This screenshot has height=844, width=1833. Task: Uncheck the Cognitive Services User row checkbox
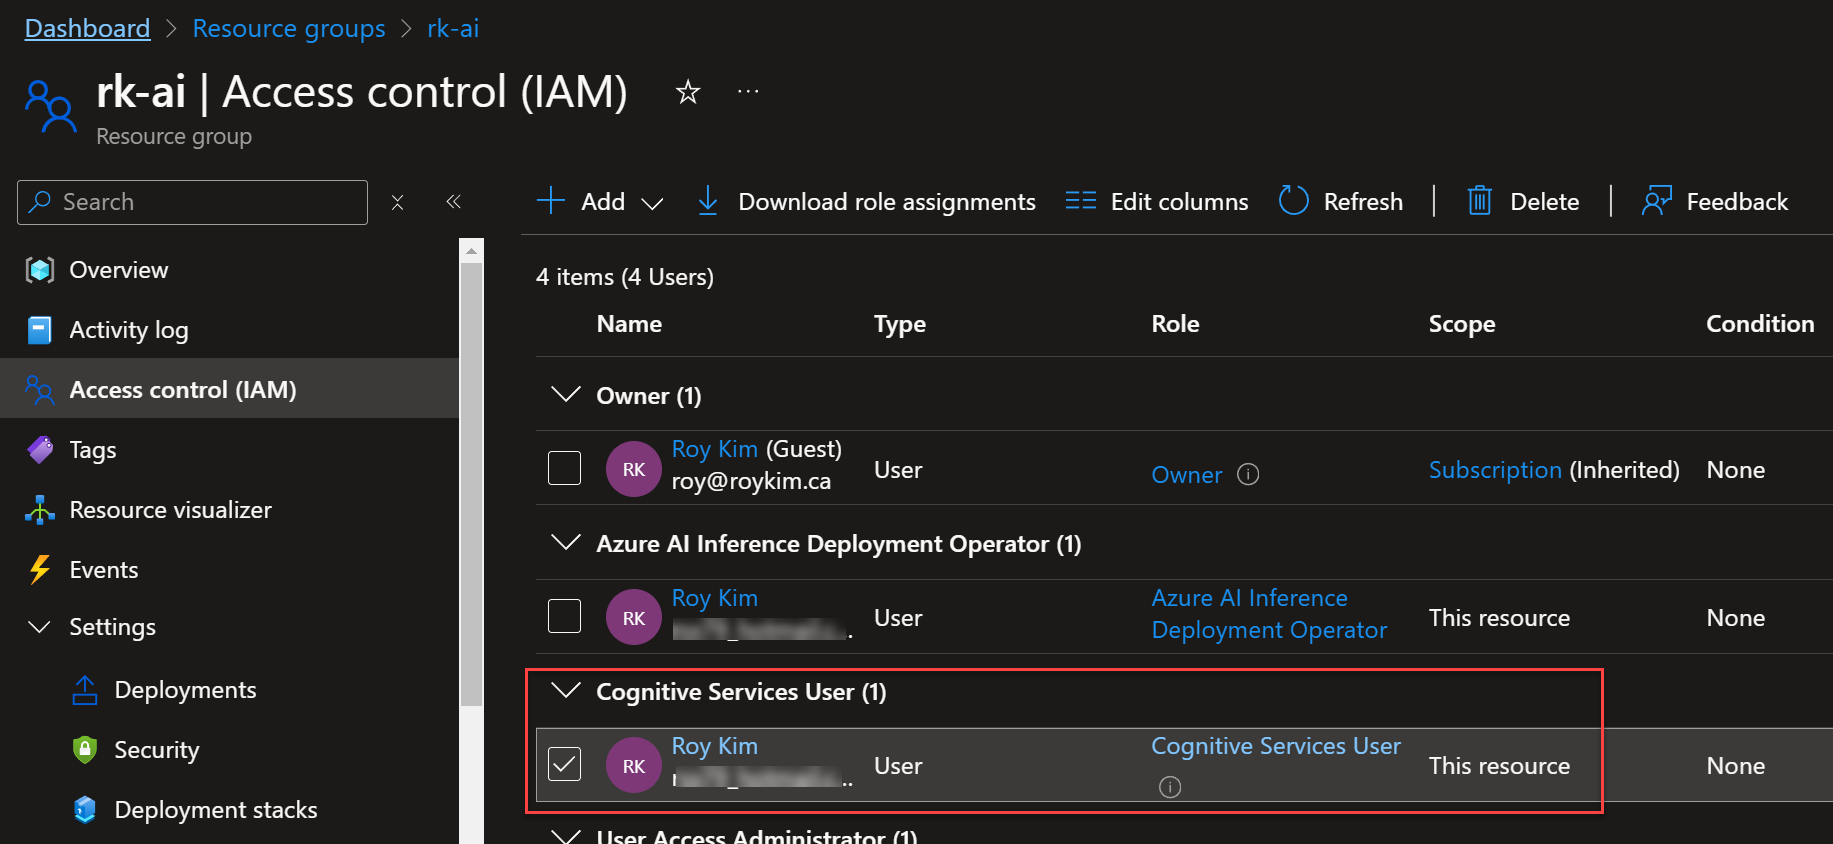[x=565, y=765]
